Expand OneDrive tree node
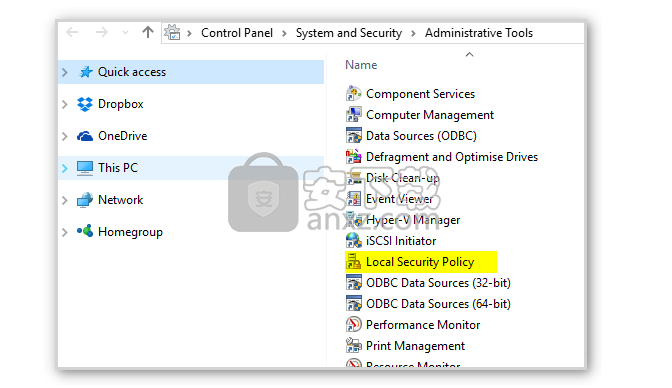This screenshot has width=672, height=388. click(x=65, y=136)
